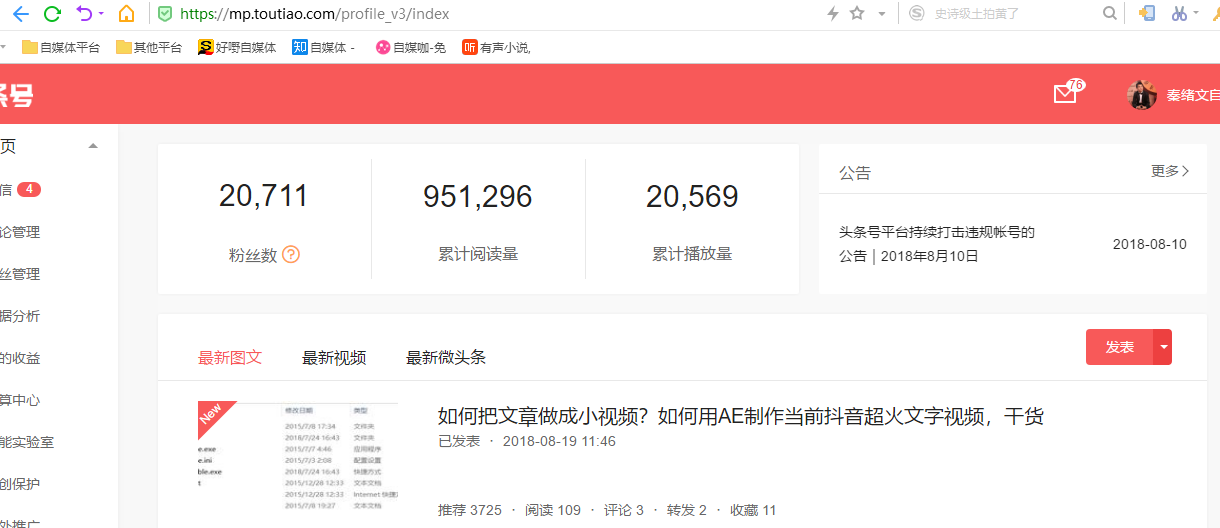The height and width of the screenshot is (528, 1220).
Task: Switch to the 最新微头条 tab
Action: [x=446, y=358]
